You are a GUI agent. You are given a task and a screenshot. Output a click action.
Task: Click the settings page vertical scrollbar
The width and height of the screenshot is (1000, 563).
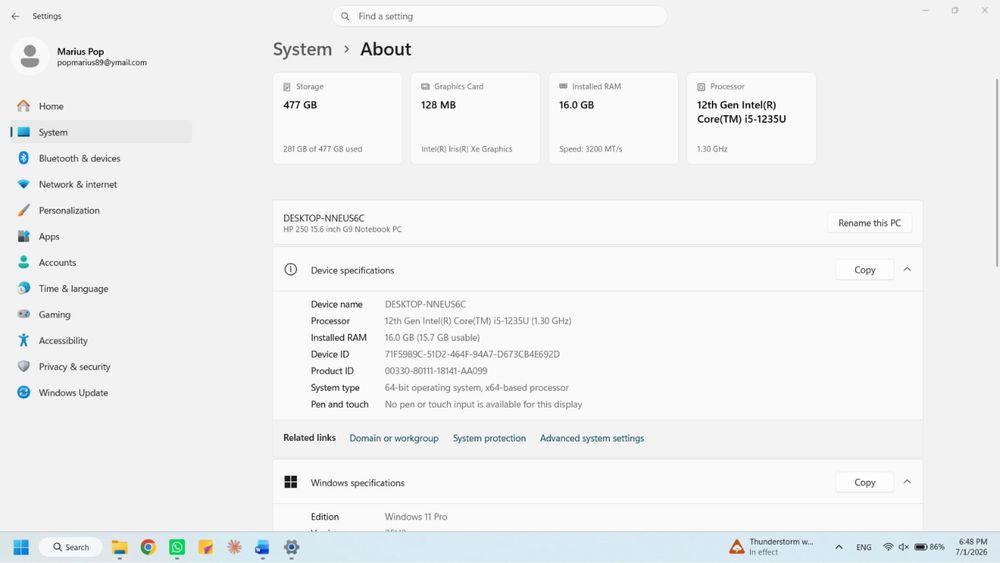click(997, 172)
